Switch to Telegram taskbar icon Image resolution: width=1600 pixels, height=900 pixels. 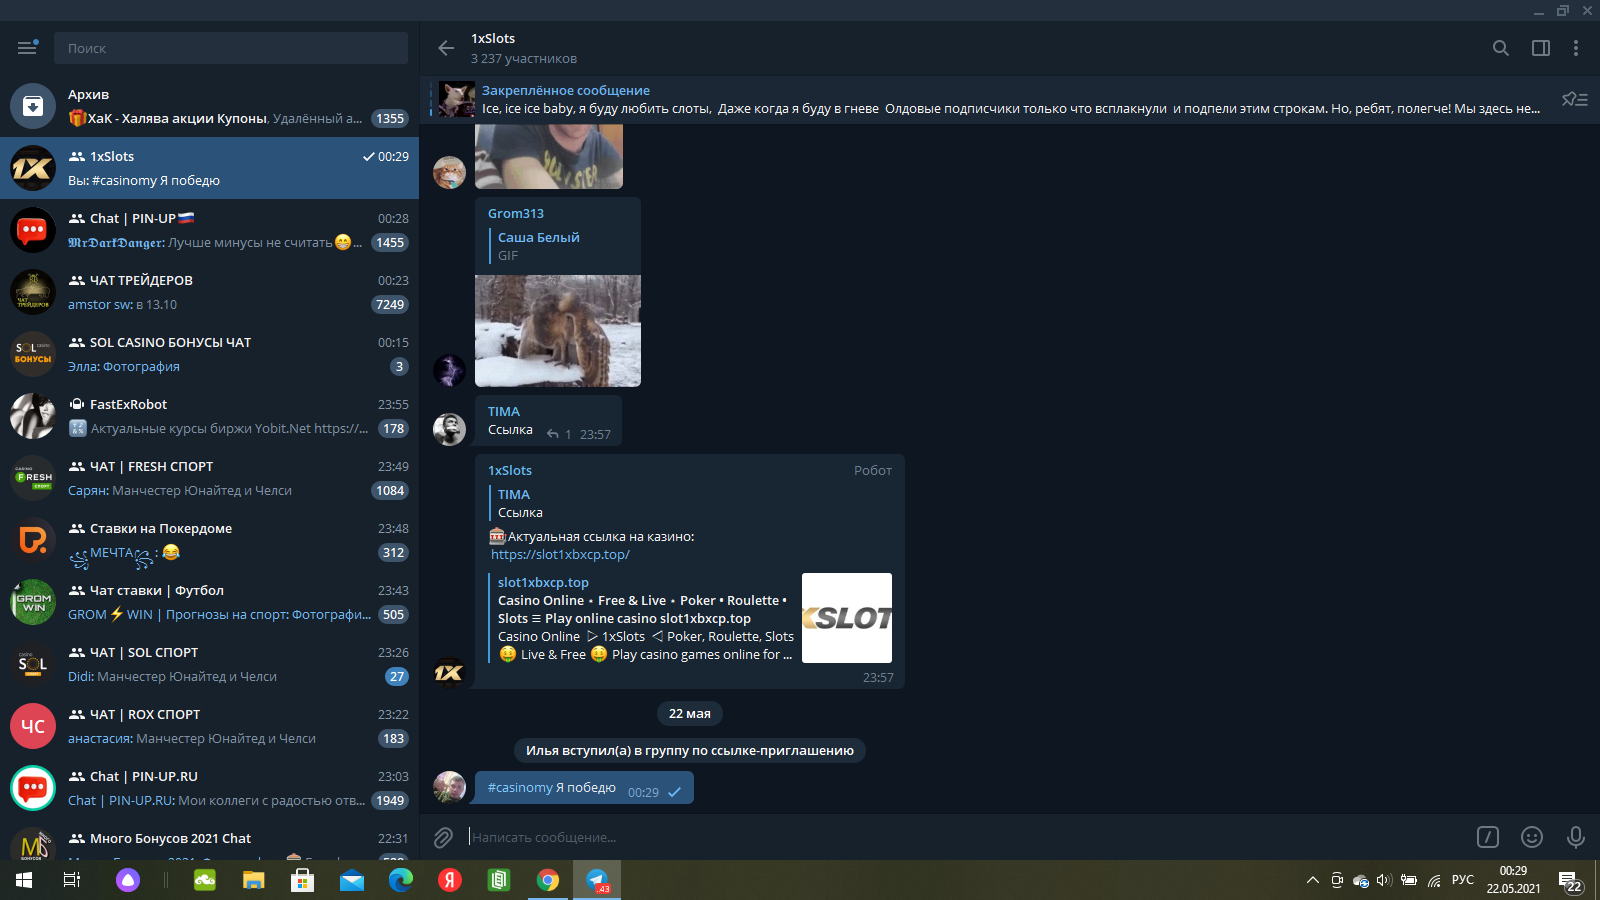597,880
